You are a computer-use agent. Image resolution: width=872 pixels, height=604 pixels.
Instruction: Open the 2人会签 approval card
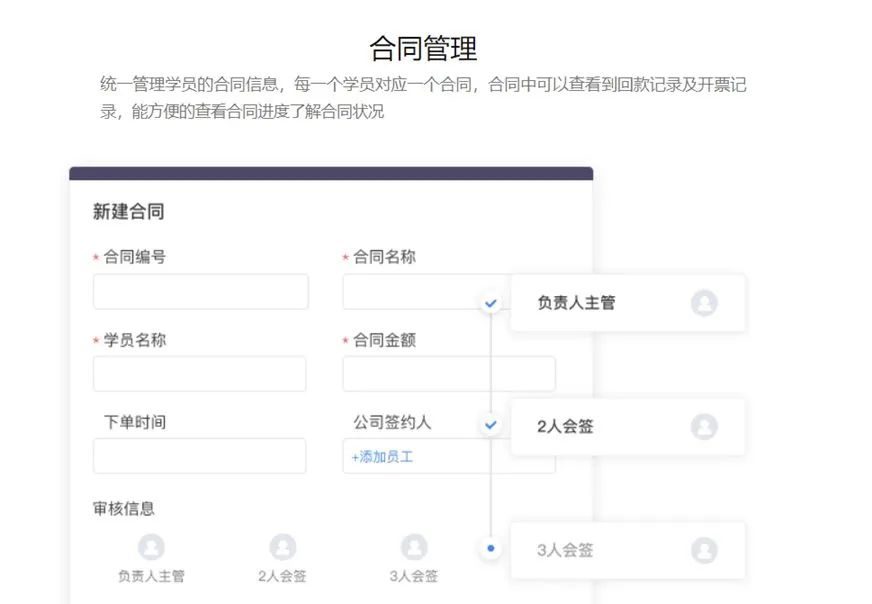[x=628, y=427]
